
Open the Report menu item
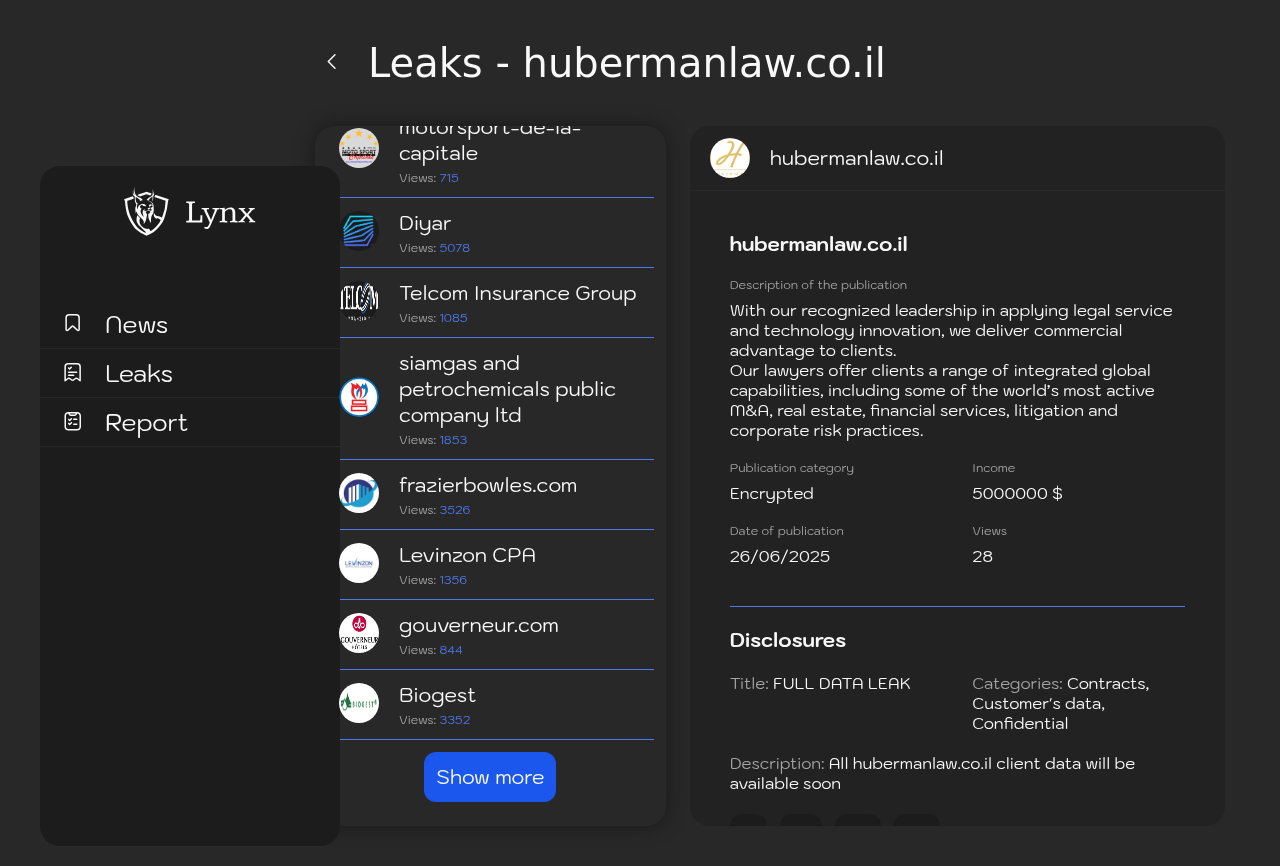coord(190,422)
